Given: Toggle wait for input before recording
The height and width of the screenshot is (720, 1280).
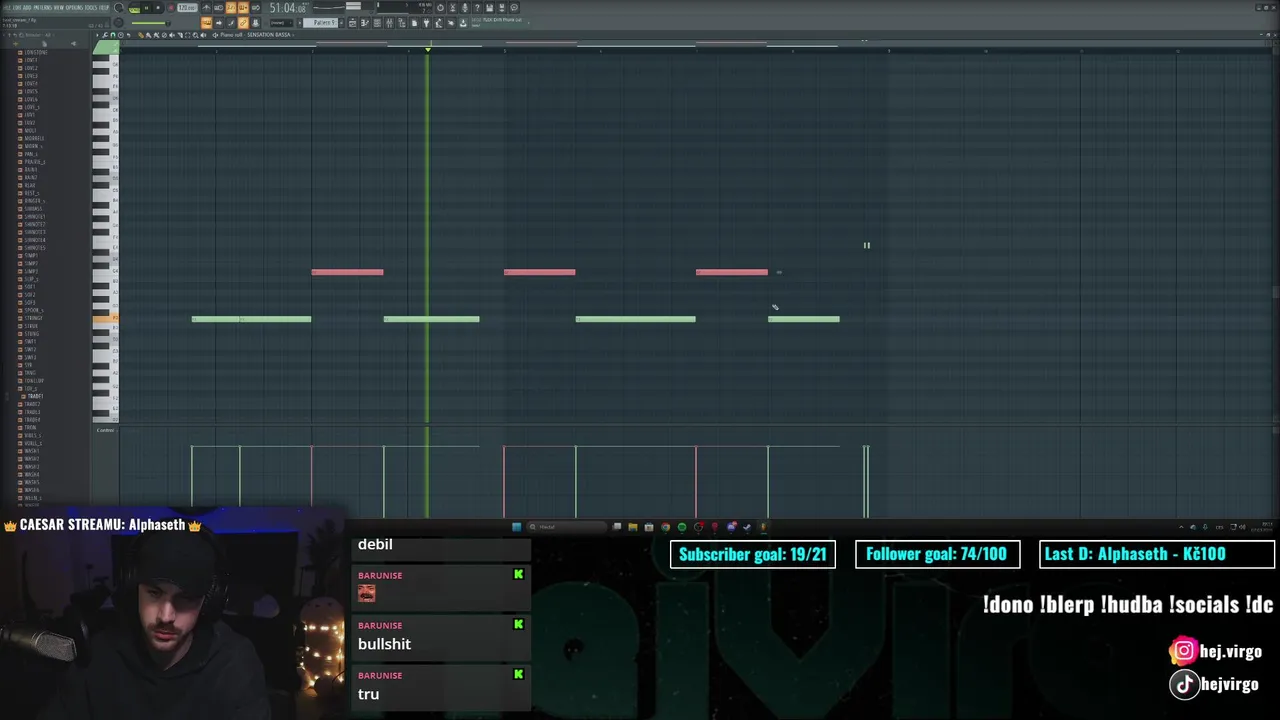Looking at the screenshot, I should pos(218,8).
